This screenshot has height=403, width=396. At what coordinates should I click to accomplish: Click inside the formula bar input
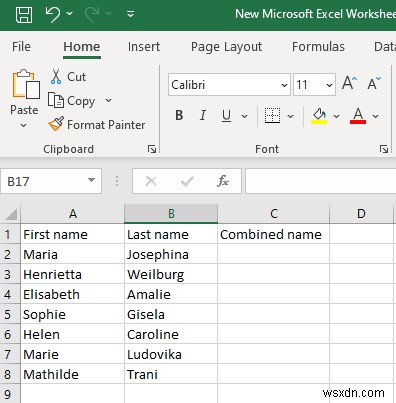click(x=321, y=181)
